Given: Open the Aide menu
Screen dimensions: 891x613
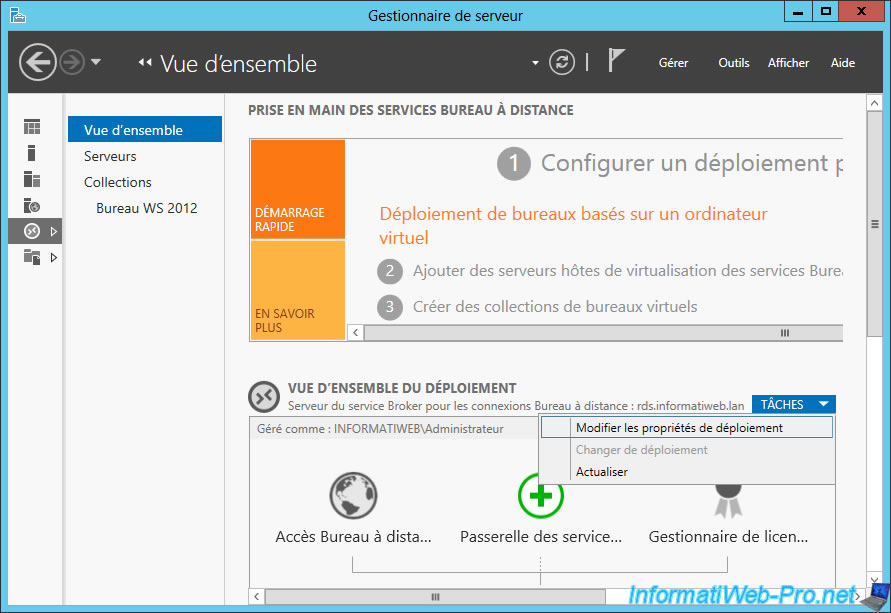Looking at the screenshot, I should pyautogui.click(x=843, y=63).
